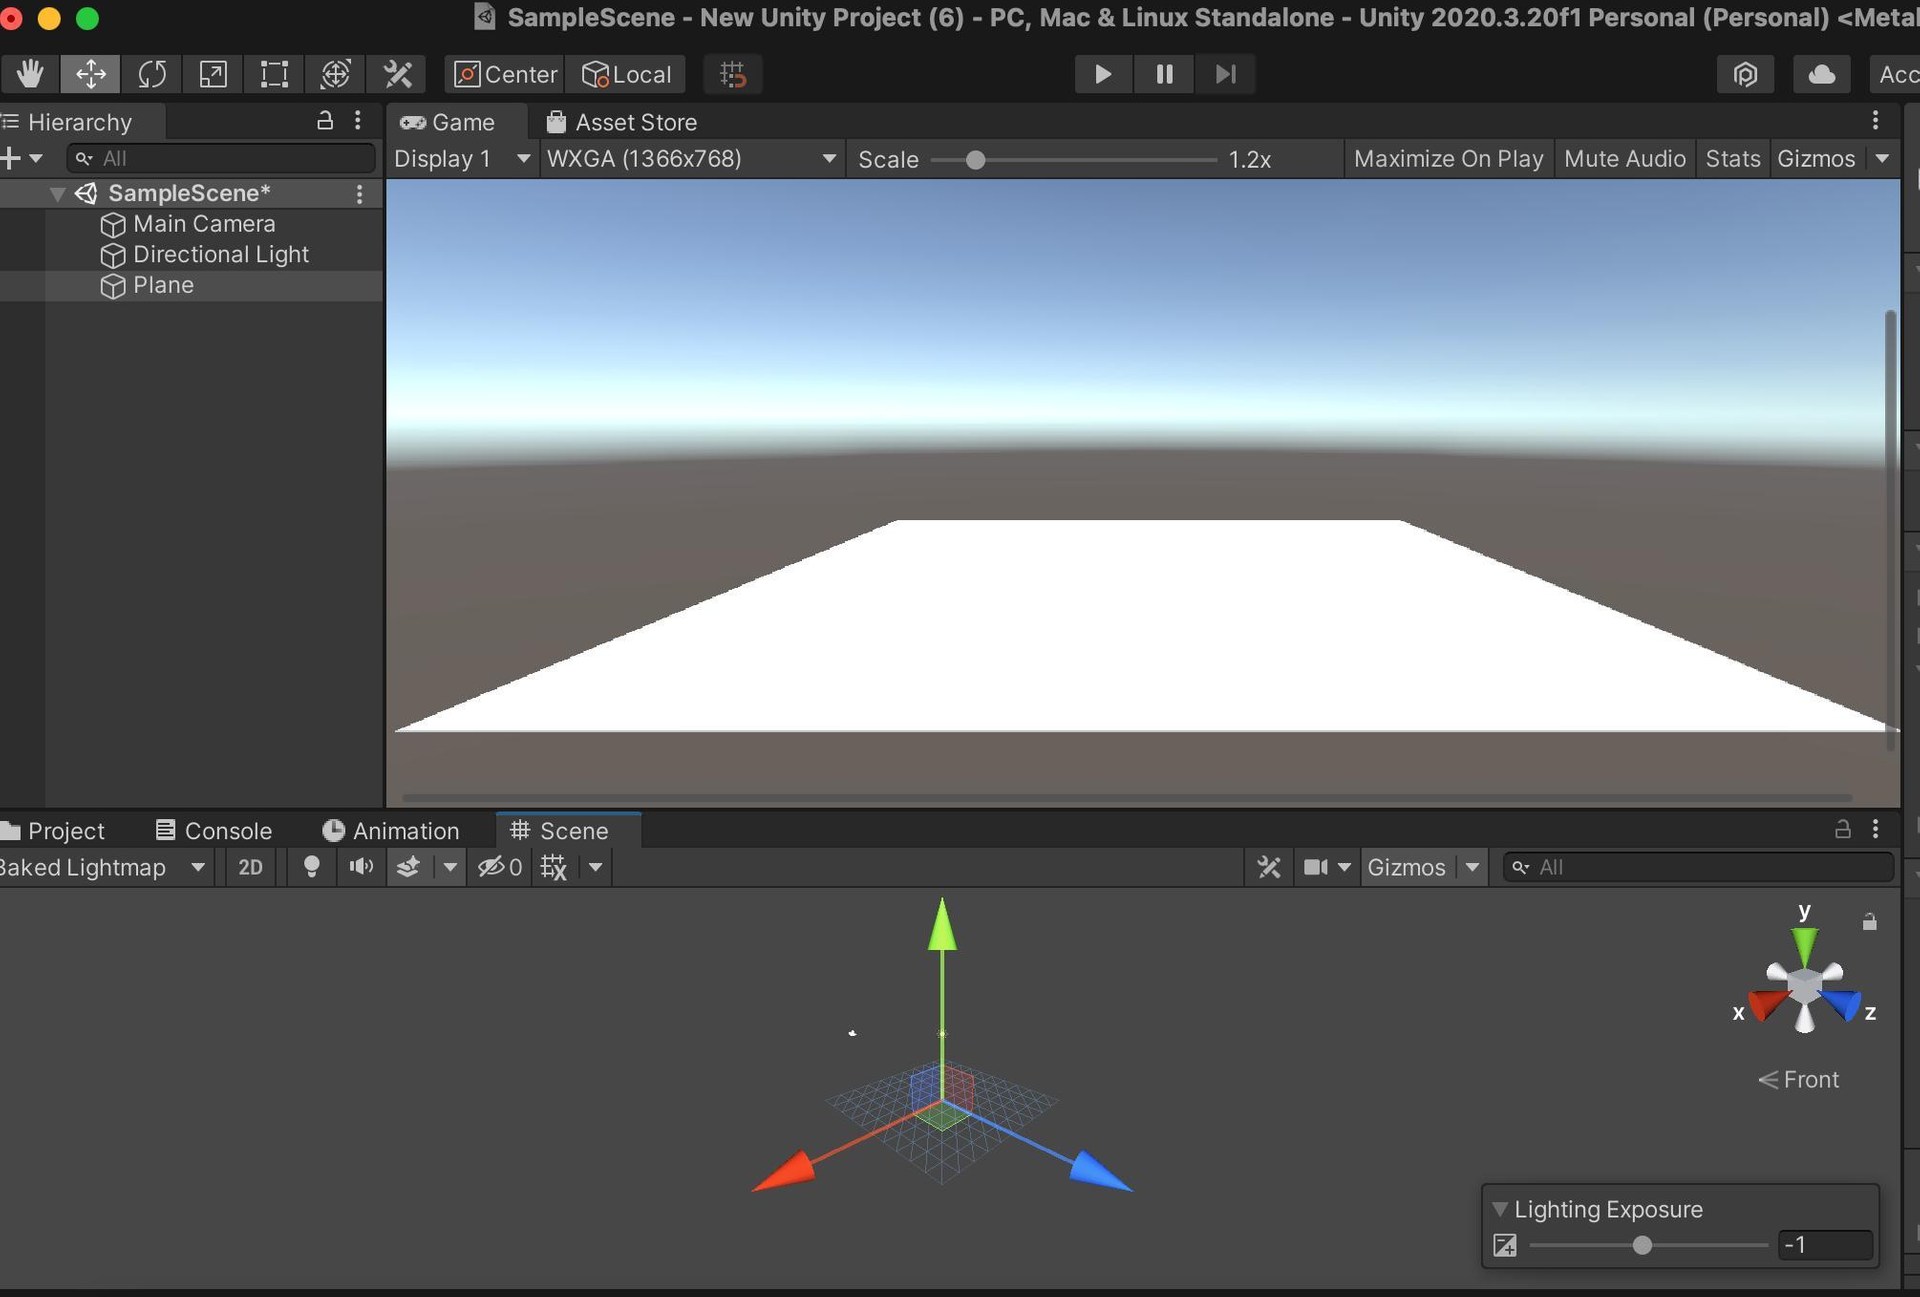Open the custom editor tools wrench icon
Viewport: 1920px width, 1297px height.
click(397, 73)
